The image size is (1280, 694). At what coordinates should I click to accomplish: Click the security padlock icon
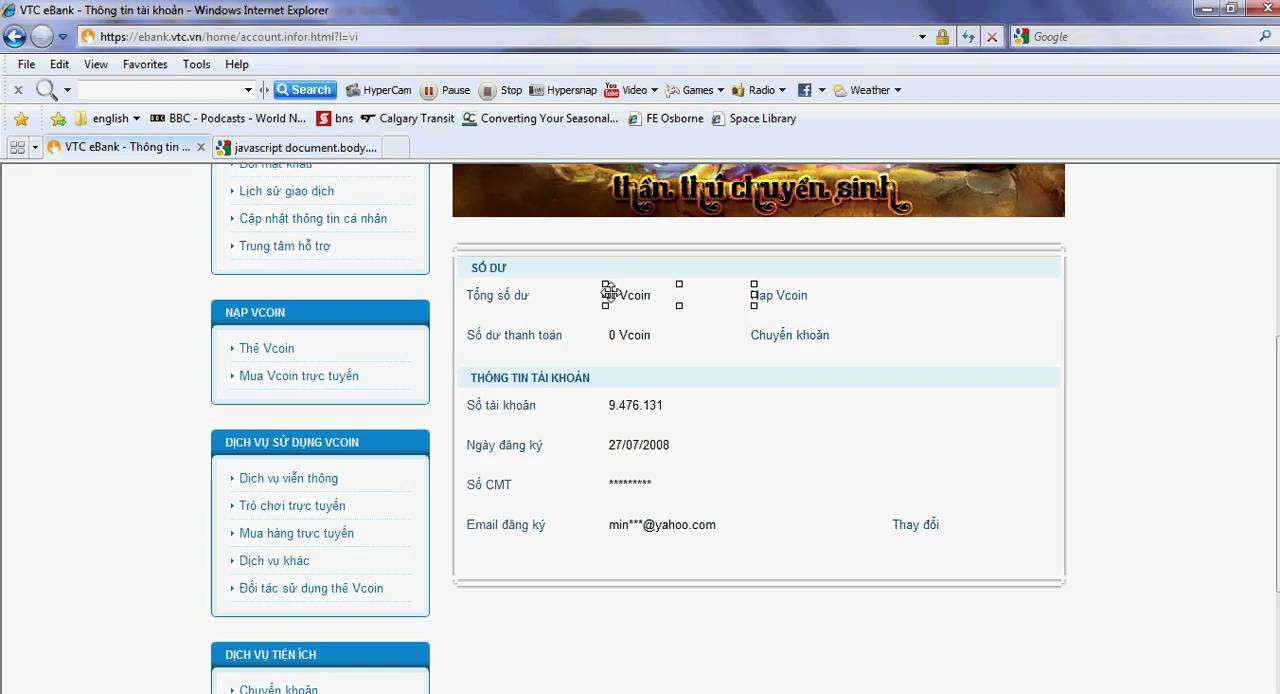(x=942, y=37)
